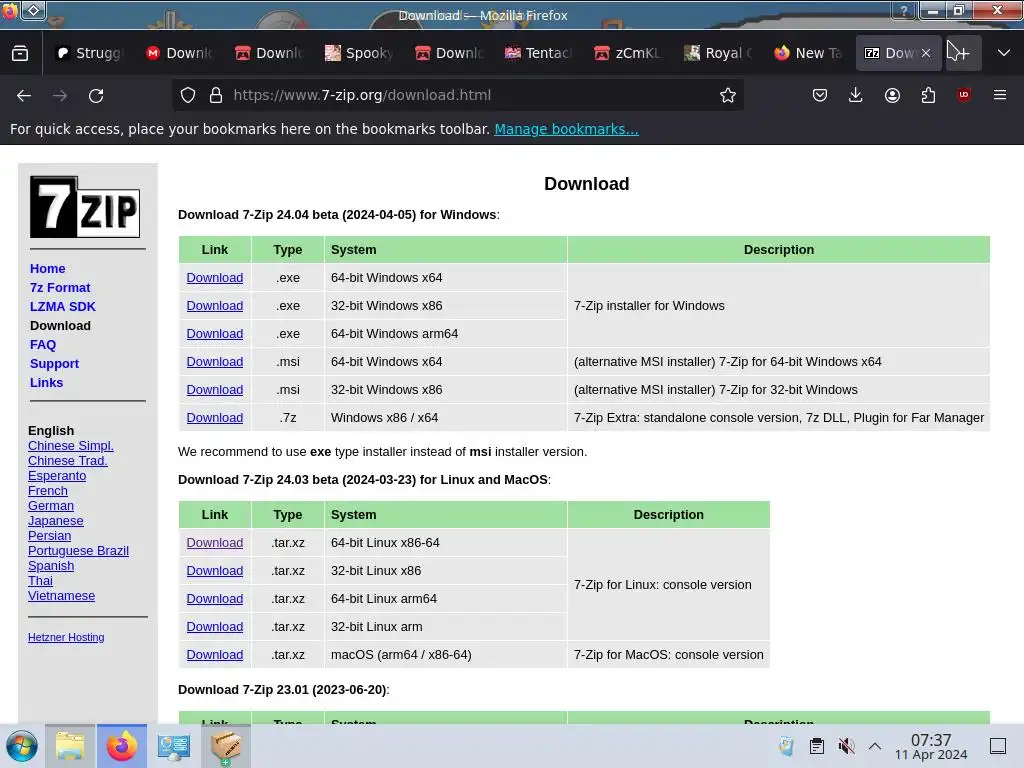Go to the Home sidebar link
Screen dimensions: 1024x768
pos(48,268)
